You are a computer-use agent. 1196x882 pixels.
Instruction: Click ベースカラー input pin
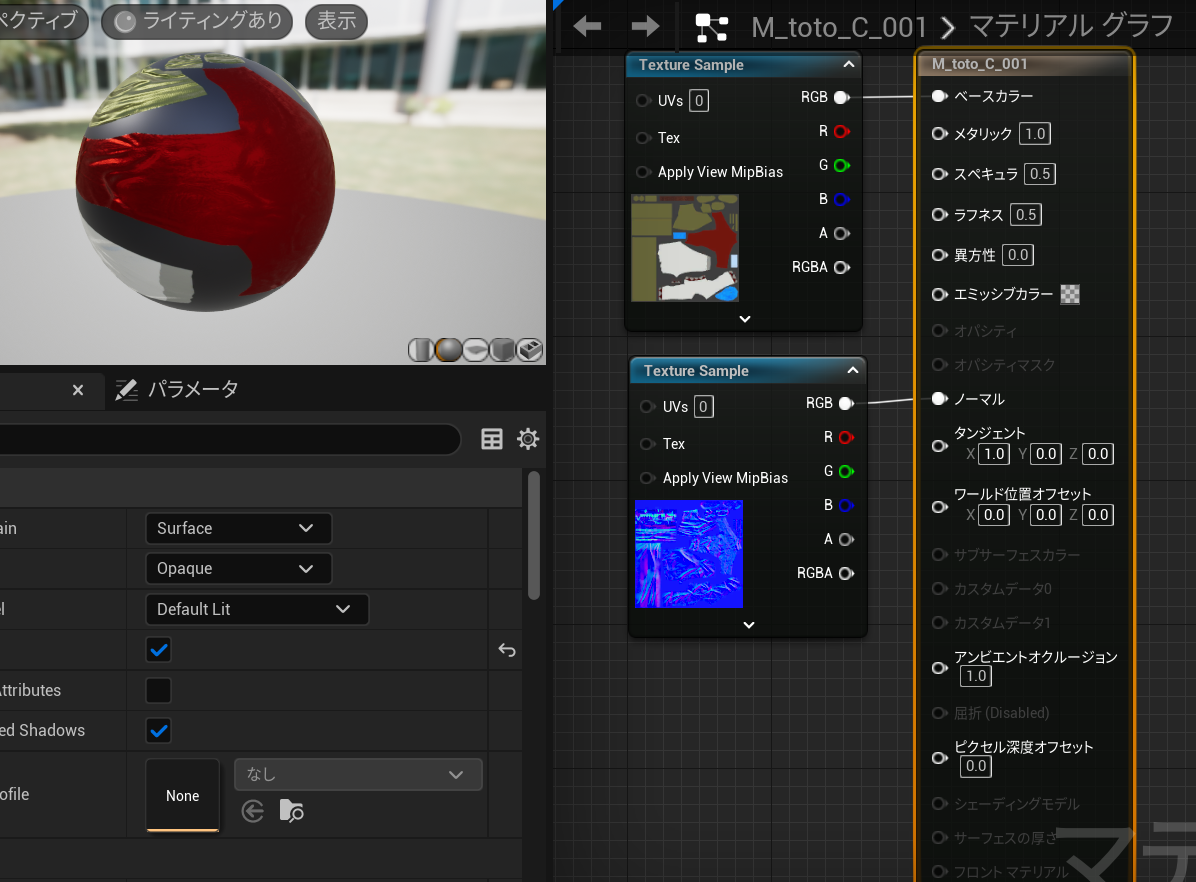[x=940, y=96]
